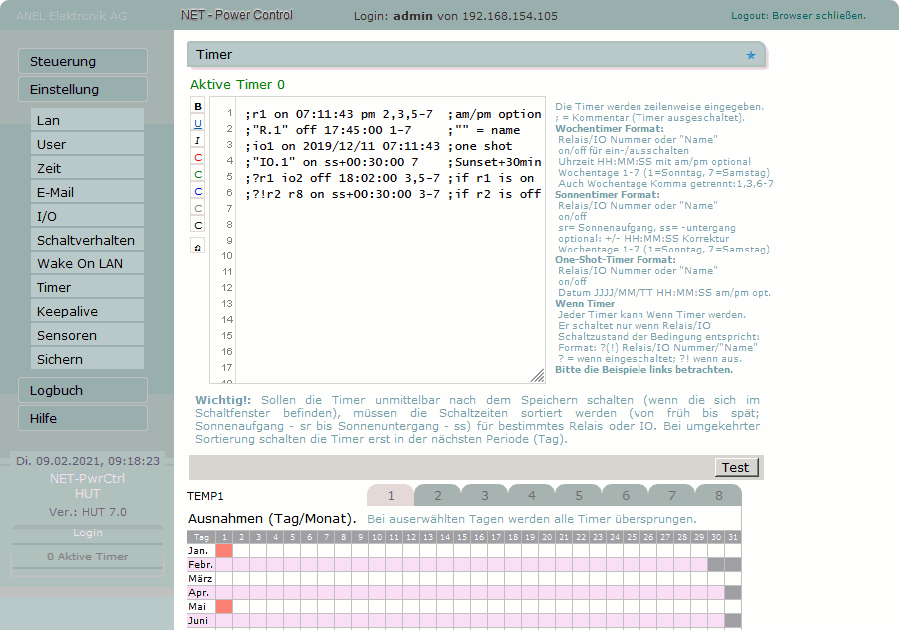Click the omega special character icon
This screenshot has height=630, width=899.
click(x=198, y=247)
